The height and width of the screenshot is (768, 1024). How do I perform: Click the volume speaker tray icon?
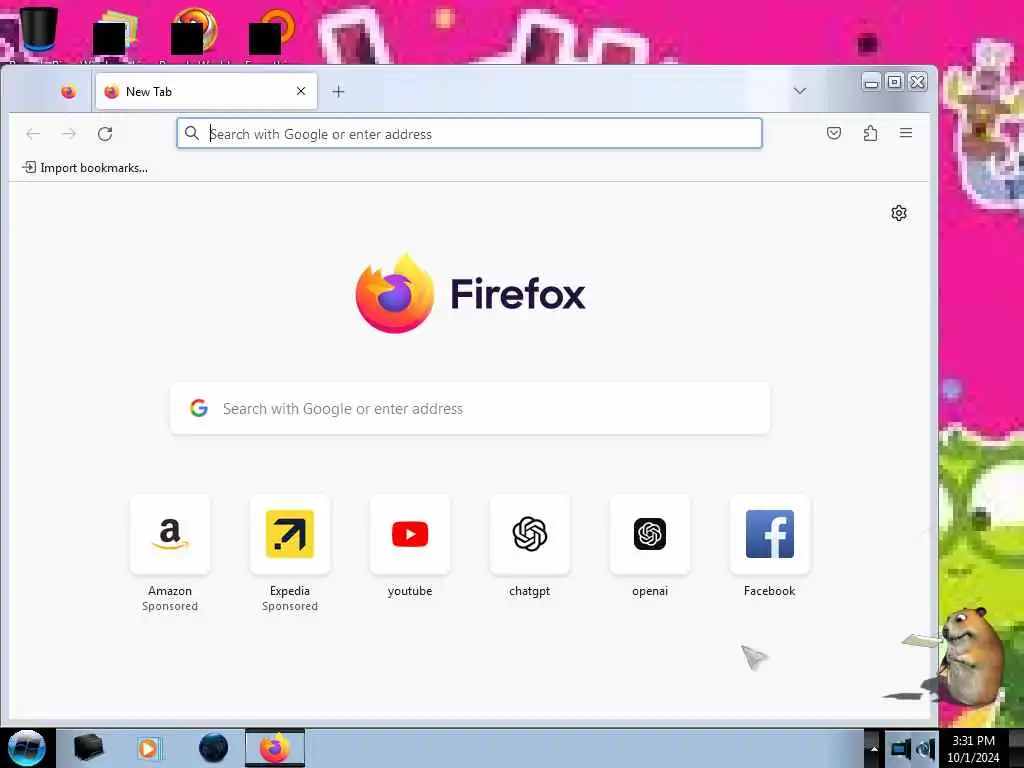point(926,749)
